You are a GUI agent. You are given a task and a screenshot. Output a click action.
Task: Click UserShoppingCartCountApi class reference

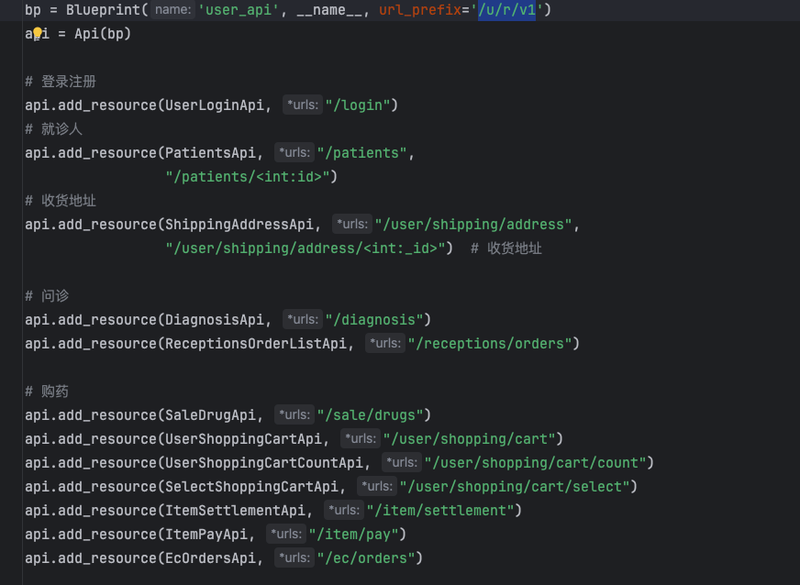coord(264,463)
